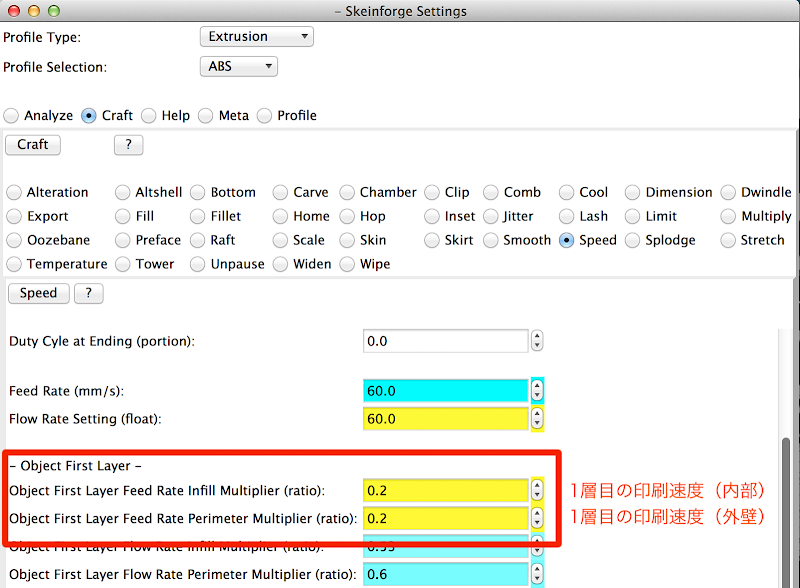
Task: Click First Layer Feed Rate Infill Multiplier field
Action: (446, 491)
